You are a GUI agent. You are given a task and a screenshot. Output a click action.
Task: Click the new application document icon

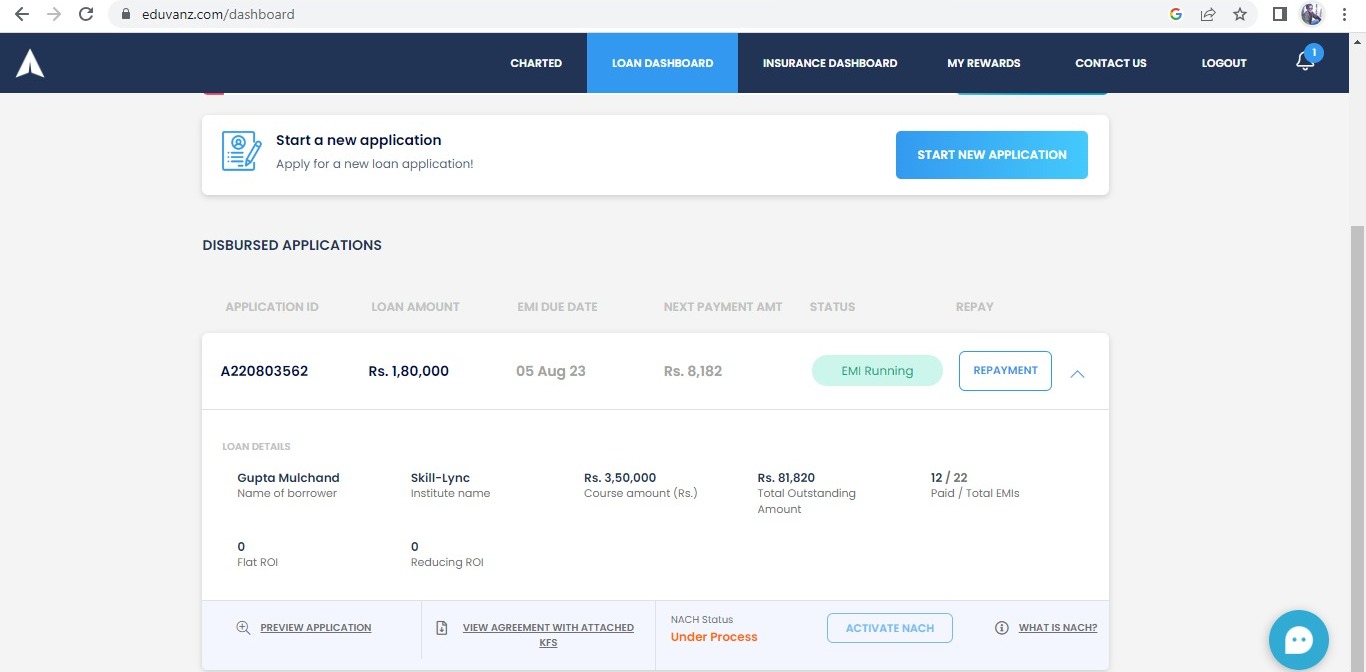(241, 151)
